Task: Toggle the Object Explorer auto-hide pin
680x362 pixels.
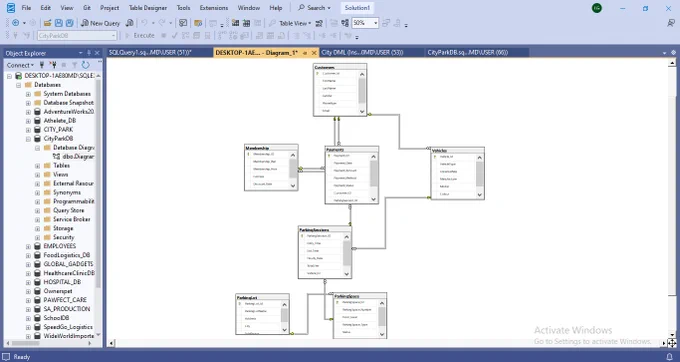Action: [89, 53]
